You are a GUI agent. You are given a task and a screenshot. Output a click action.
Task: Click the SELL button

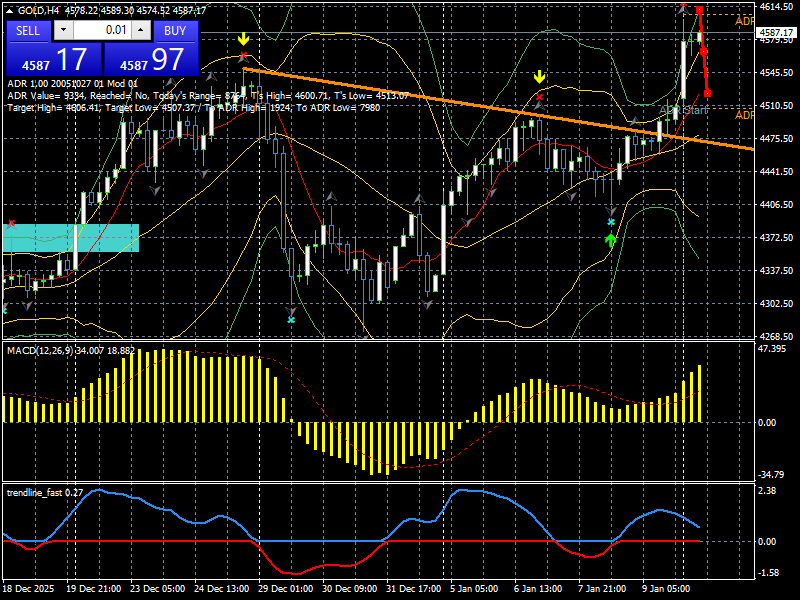pyautogui.click(x=28, y=31)
